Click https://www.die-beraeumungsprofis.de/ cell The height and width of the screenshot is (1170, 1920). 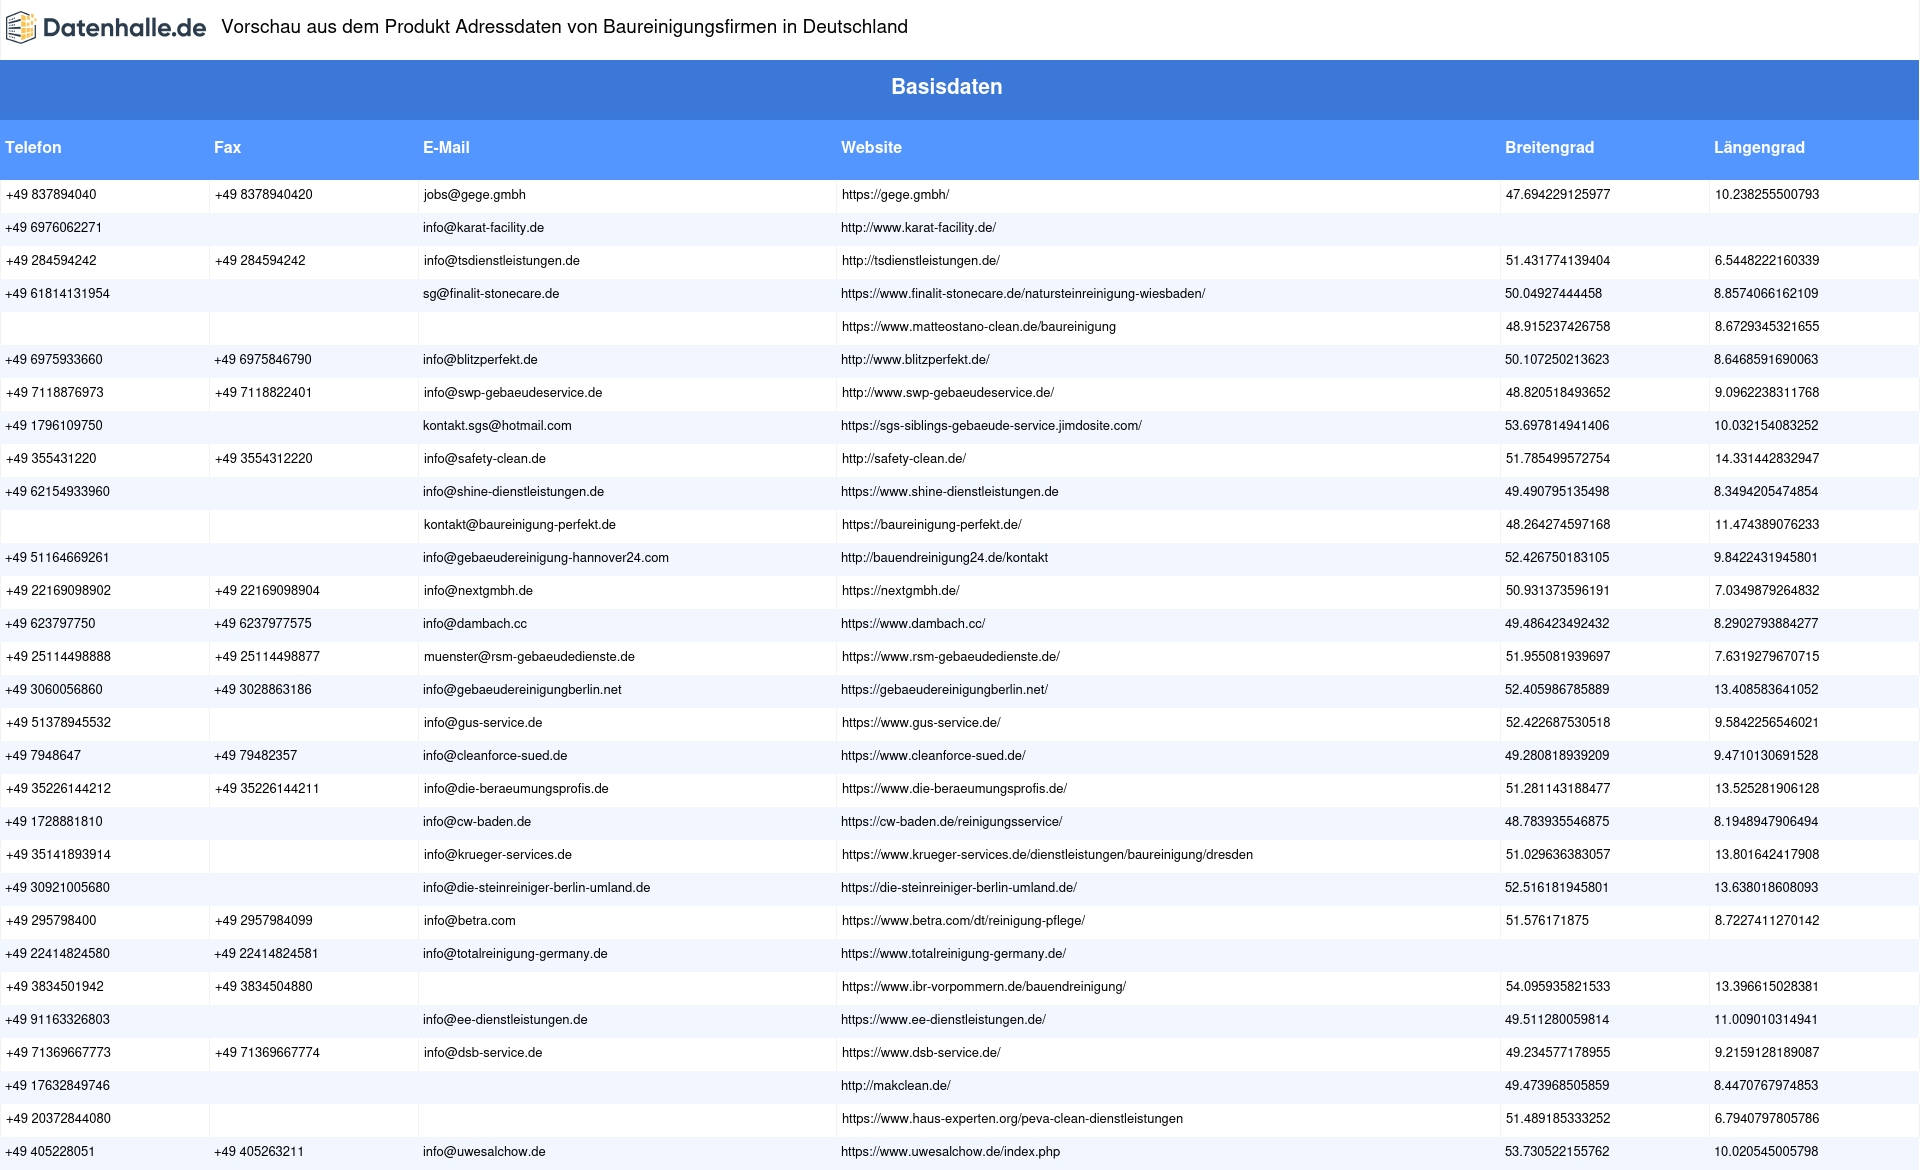tap(954, 789)
